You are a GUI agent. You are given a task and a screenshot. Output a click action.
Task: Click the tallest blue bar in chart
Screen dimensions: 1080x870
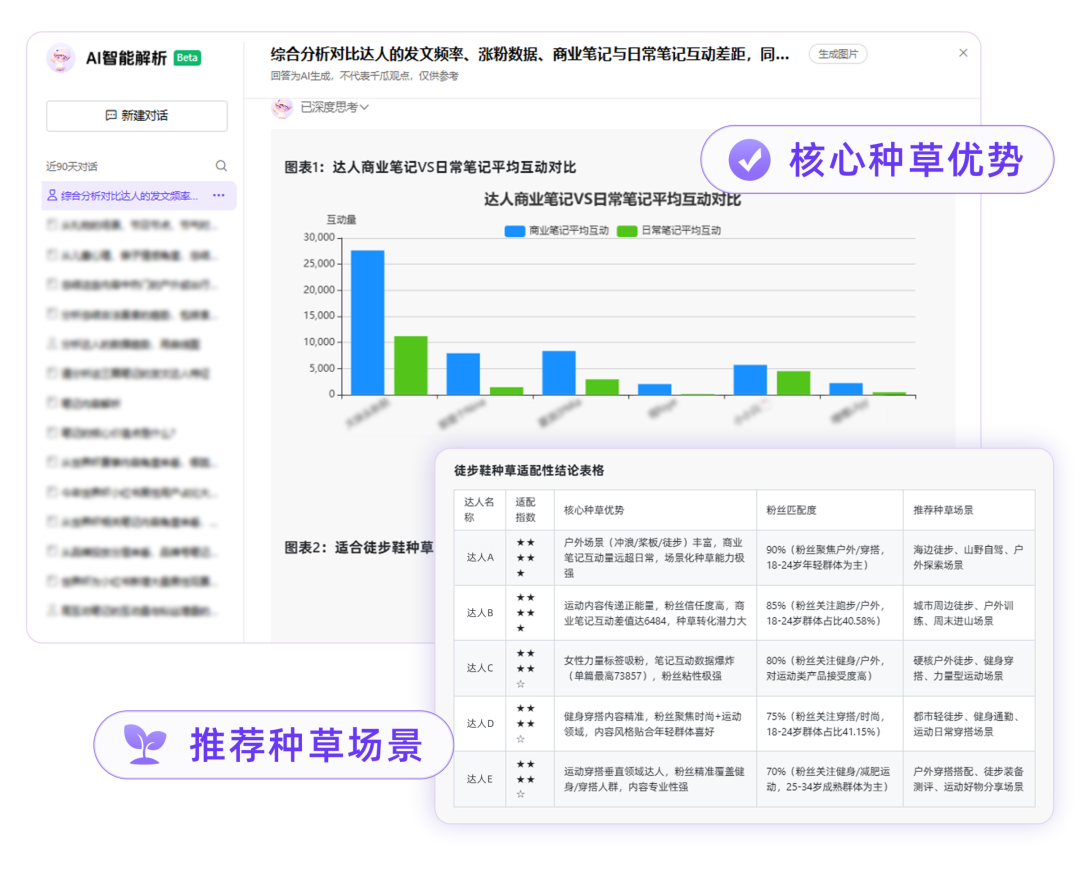(368, 322)
